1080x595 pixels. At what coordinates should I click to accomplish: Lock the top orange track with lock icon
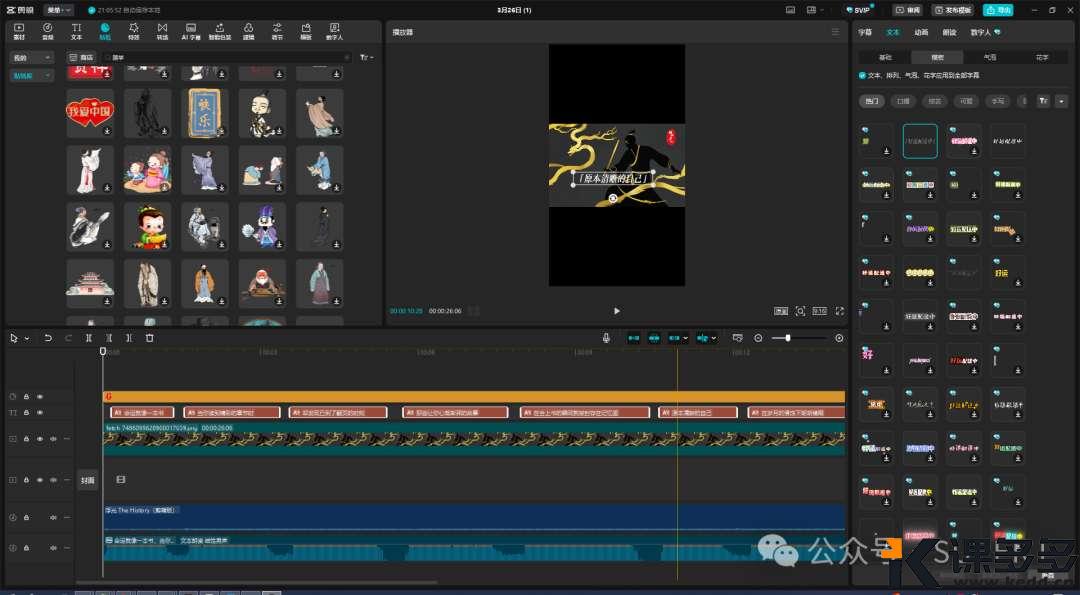pos(26,397)
